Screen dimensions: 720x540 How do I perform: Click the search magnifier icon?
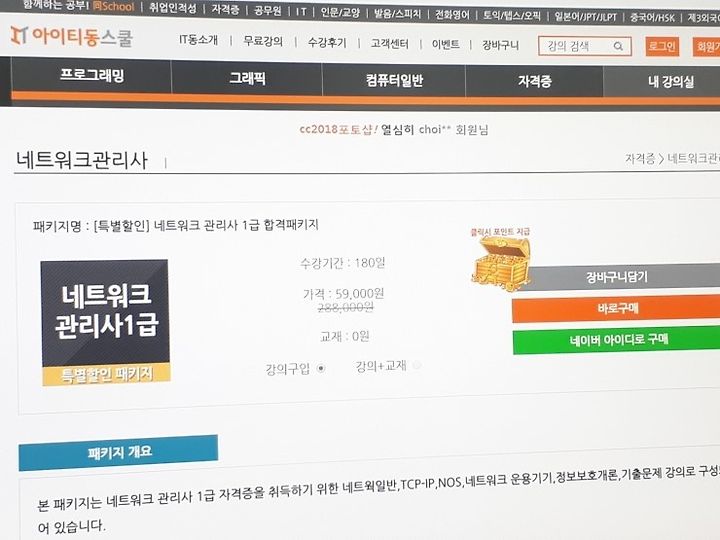(618, 46)
